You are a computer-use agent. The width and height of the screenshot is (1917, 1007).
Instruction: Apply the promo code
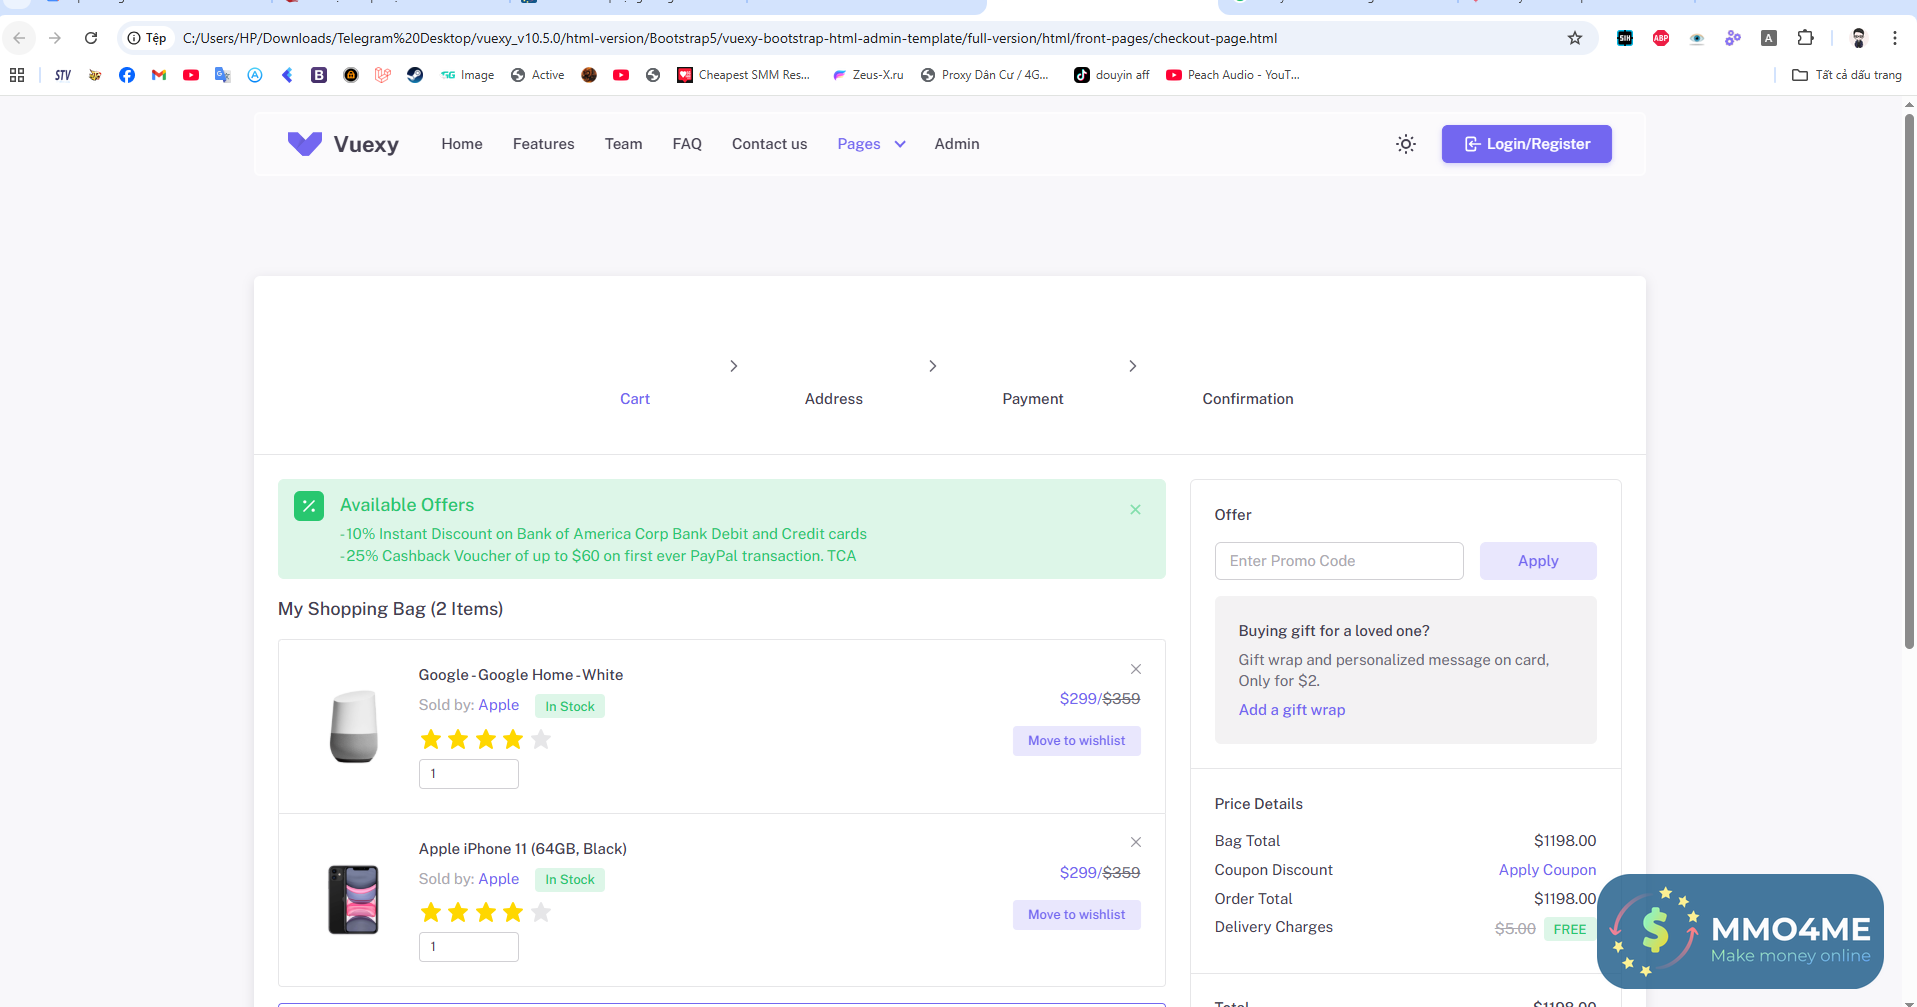(x=1537, y=561)
